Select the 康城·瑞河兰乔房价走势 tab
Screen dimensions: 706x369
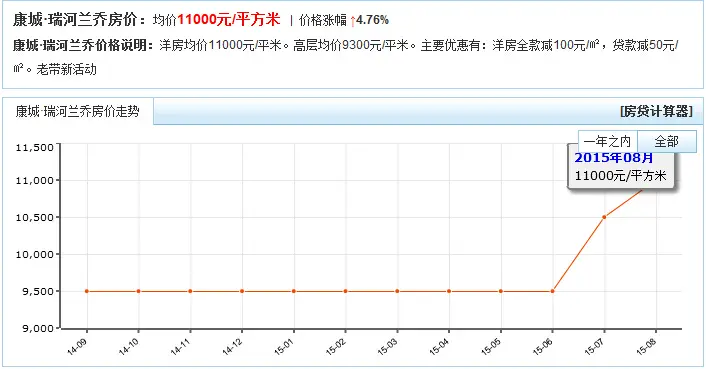tap(77, 111)
